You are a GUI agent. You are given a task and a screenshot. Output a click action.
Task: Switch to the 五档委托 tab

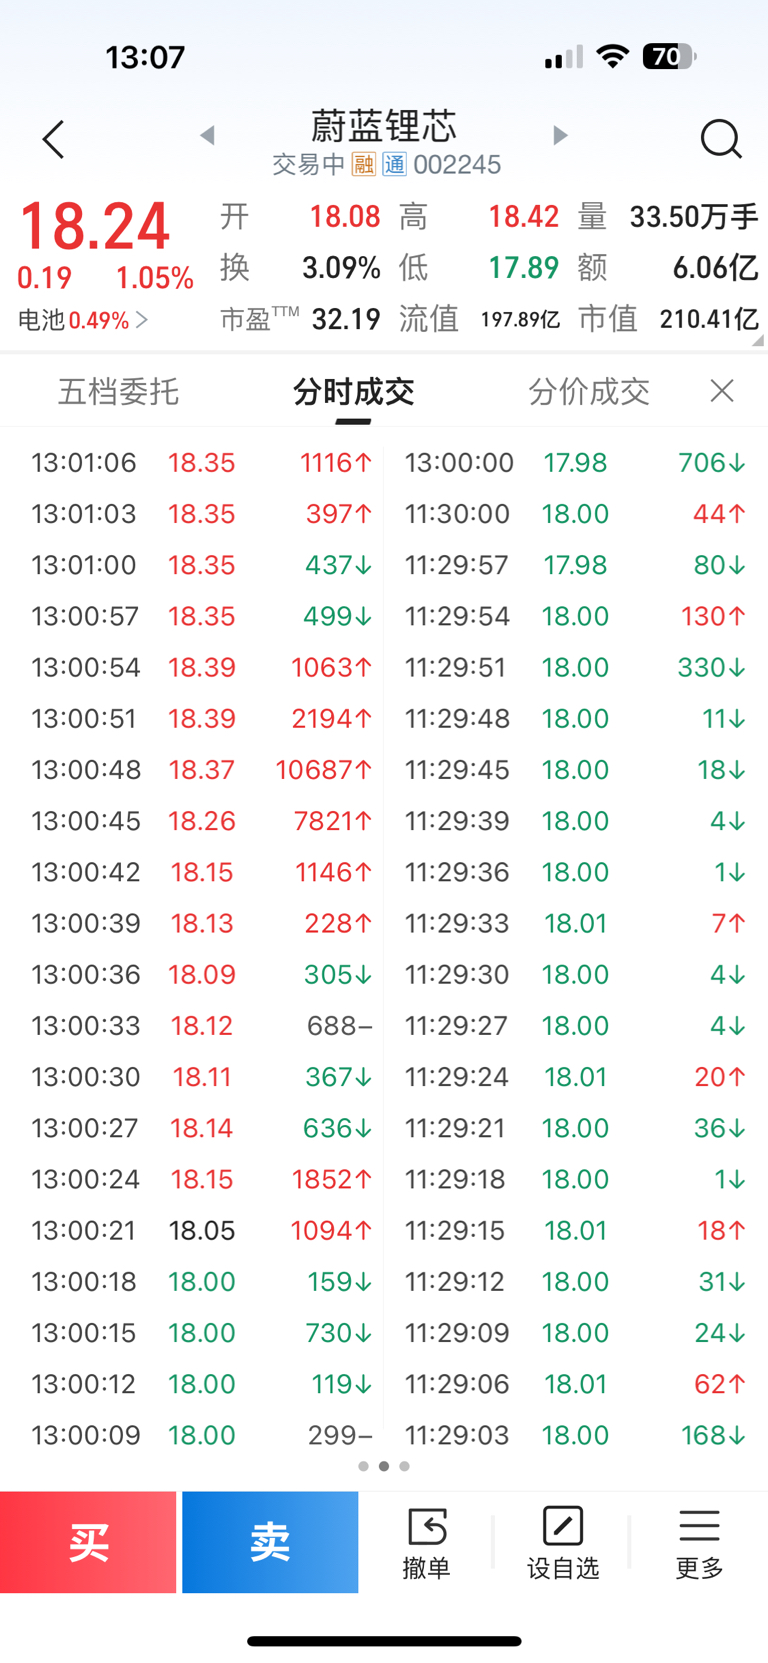(118, 392)
